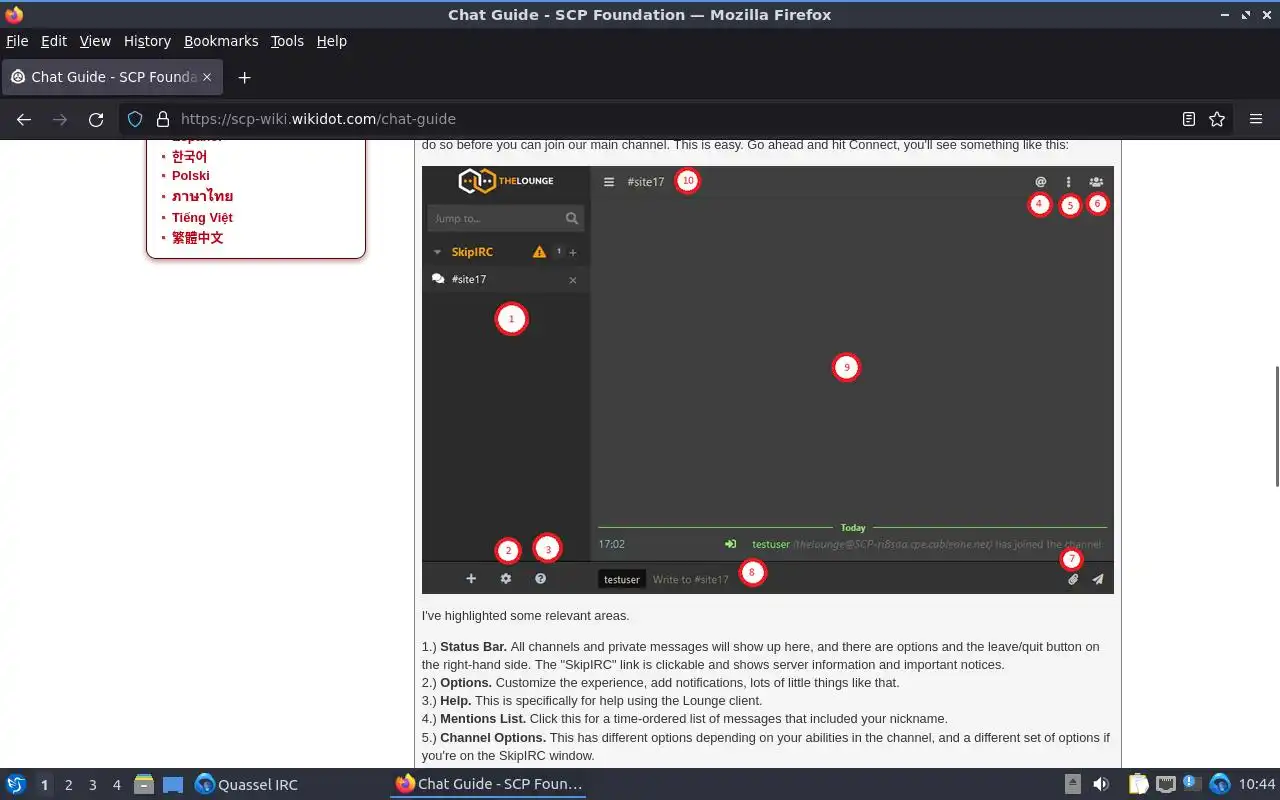Screen dimensions: 1280x800
Task: Open the View menu
Action: [x=95, y=41]
